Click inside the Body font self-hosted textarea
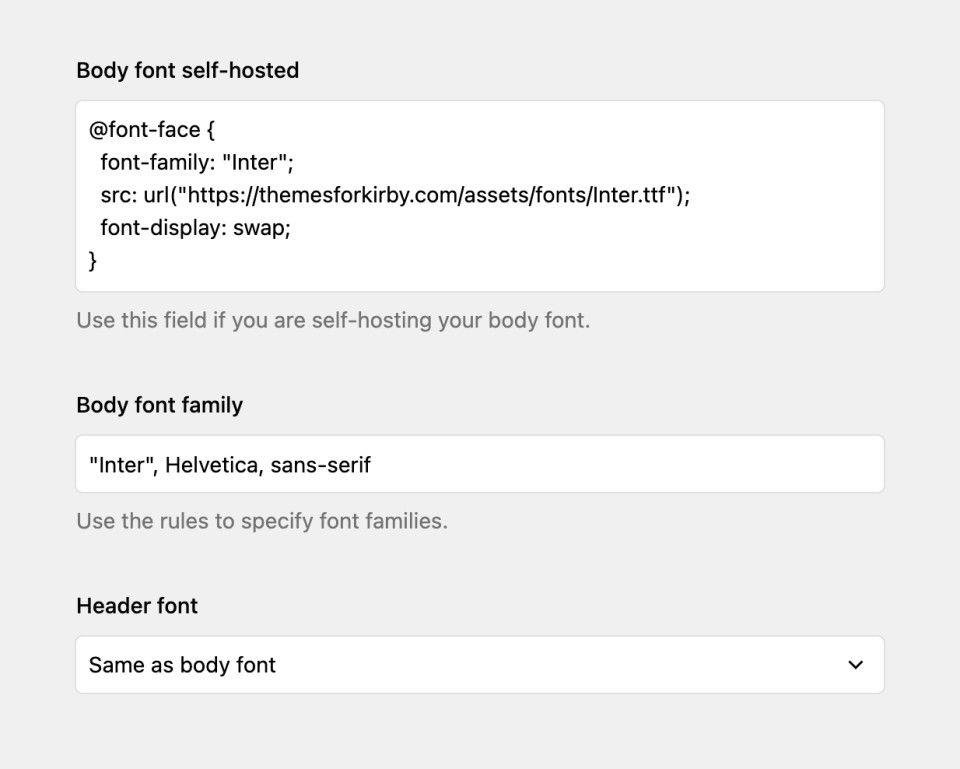This screenshot has width=960, height=769. [x=480, y=195]
